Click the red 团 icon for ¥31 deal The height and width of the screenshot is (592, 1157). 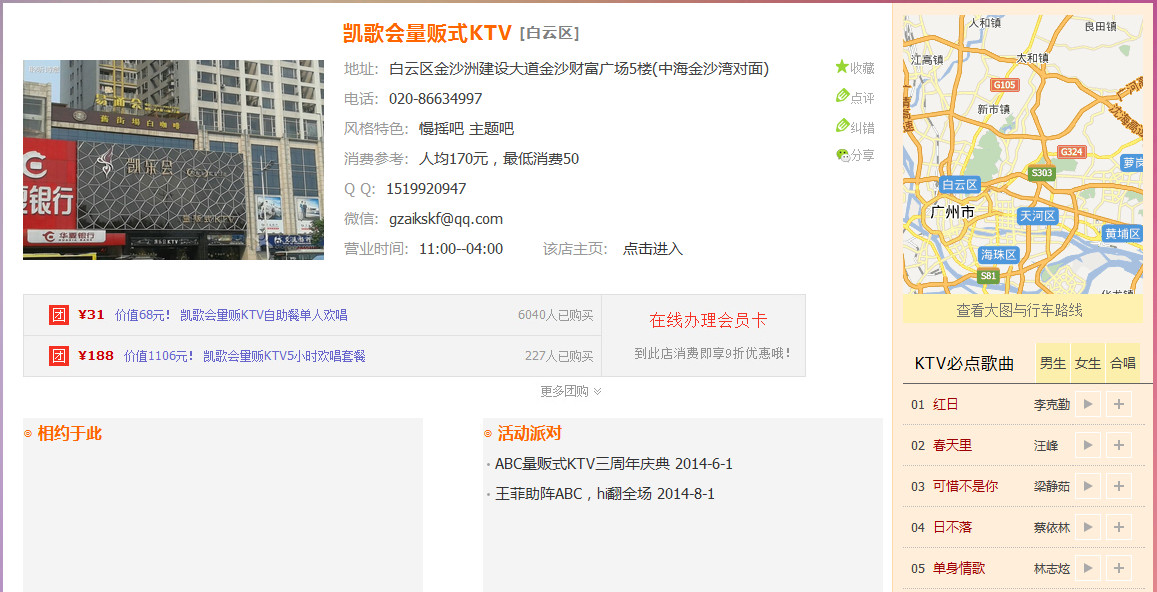coord(59,314)
